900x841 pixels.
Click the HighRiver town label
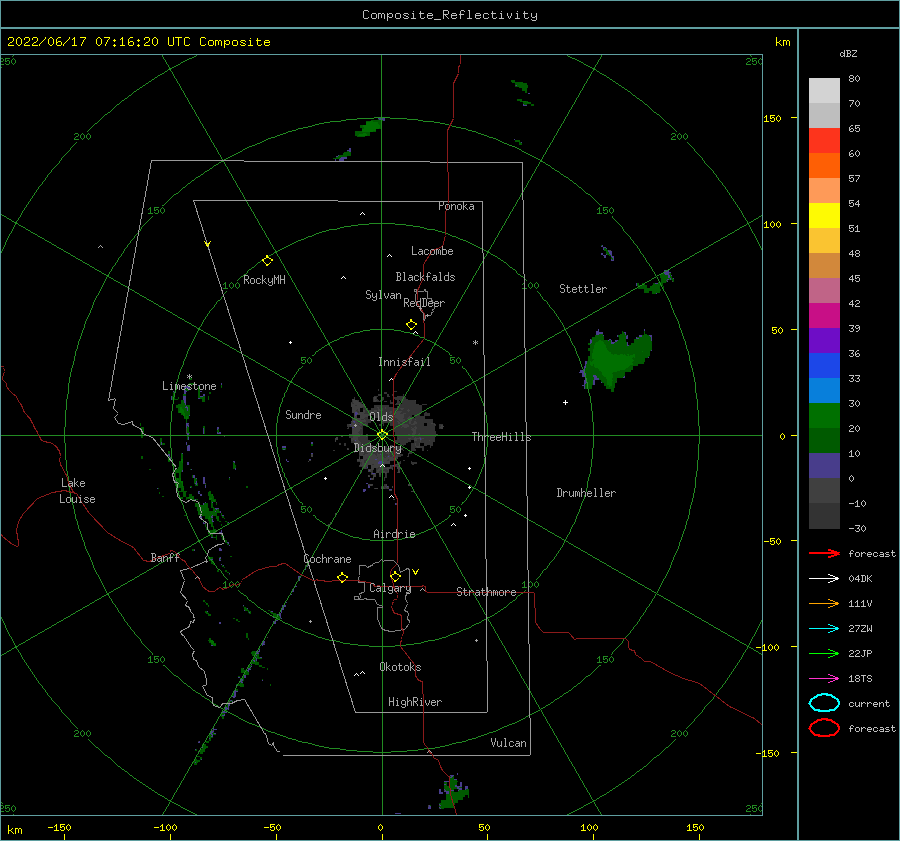pyautogui.click(x=415, y=702)
